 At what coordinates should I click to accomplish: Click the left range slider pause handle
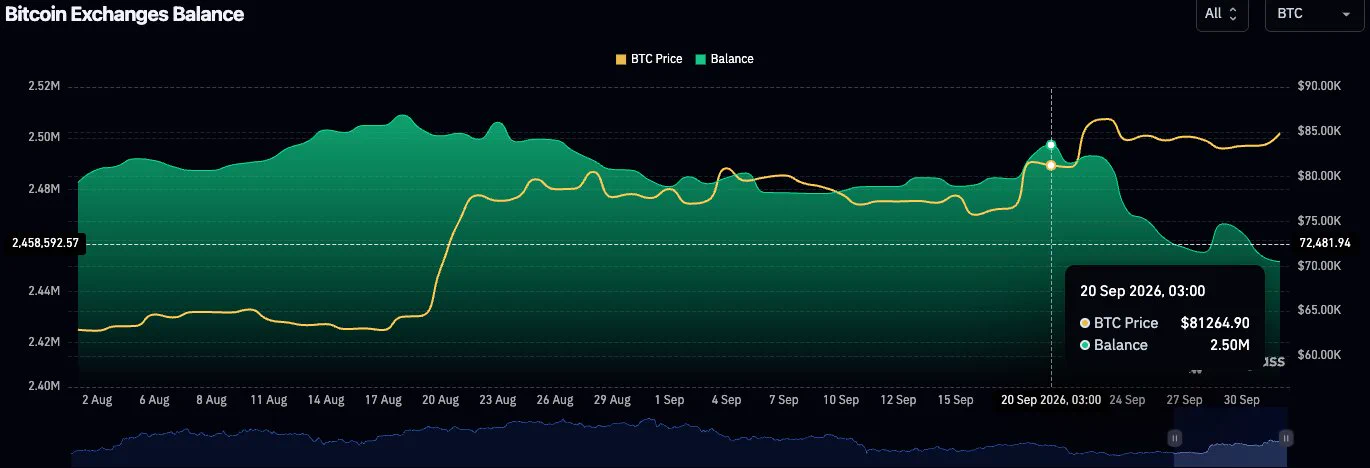[1175, 438]
